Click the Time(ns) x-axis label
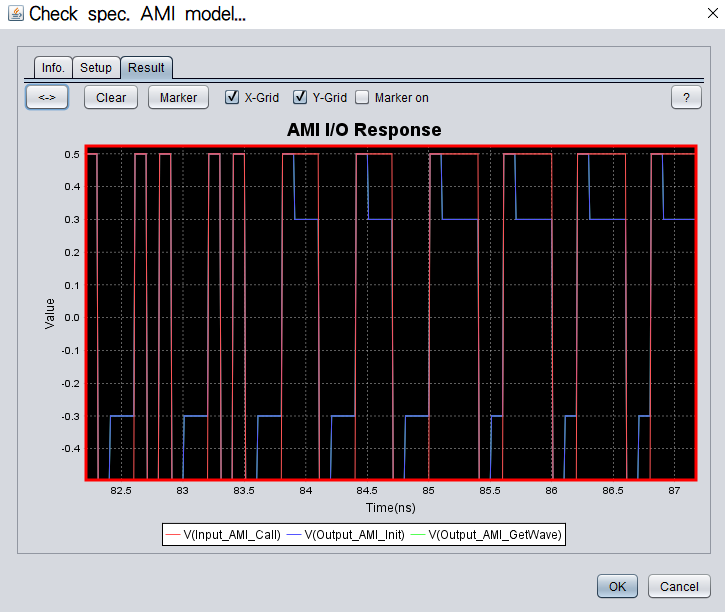Image resolution: width=725 pixels, height=612 pixels. point(390,508)
